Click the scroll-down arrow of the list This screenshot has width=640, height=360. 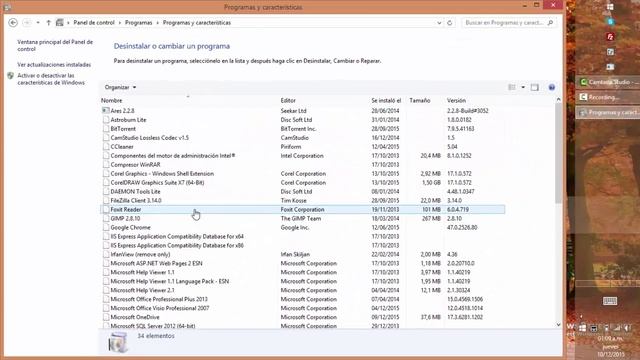tap(558, 324)
